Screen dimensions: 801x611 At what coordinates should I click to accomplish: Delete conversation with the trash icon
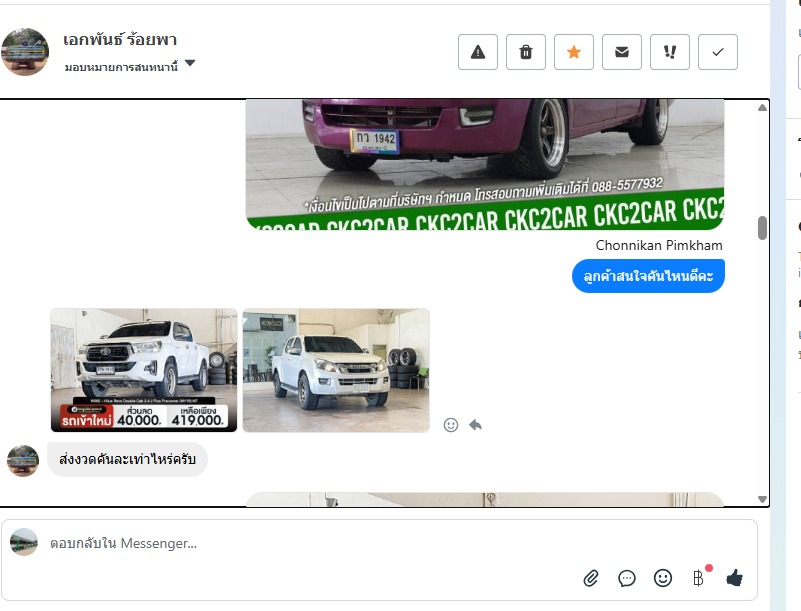click(526, 52)
